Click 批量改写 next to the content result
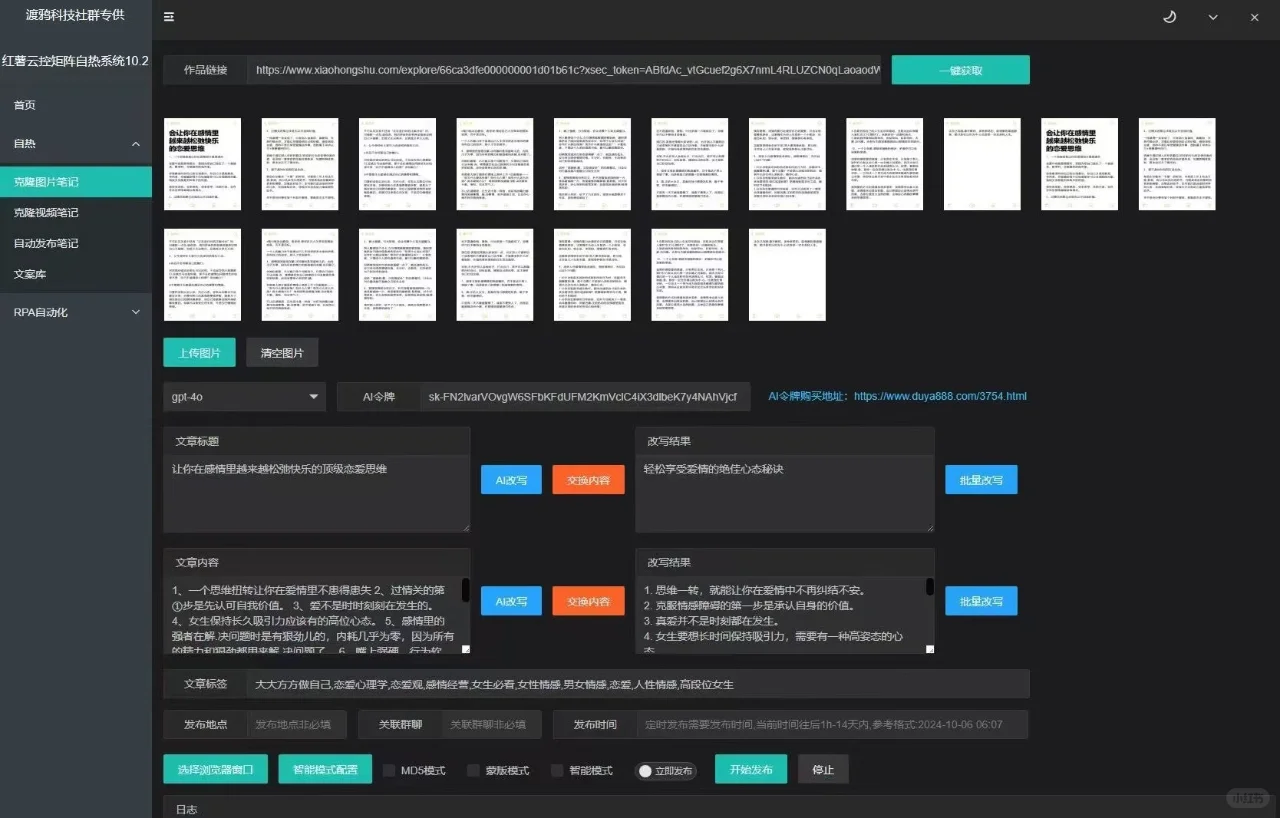The height and width of the screenshot is (818, 1280). click(981, 601)
